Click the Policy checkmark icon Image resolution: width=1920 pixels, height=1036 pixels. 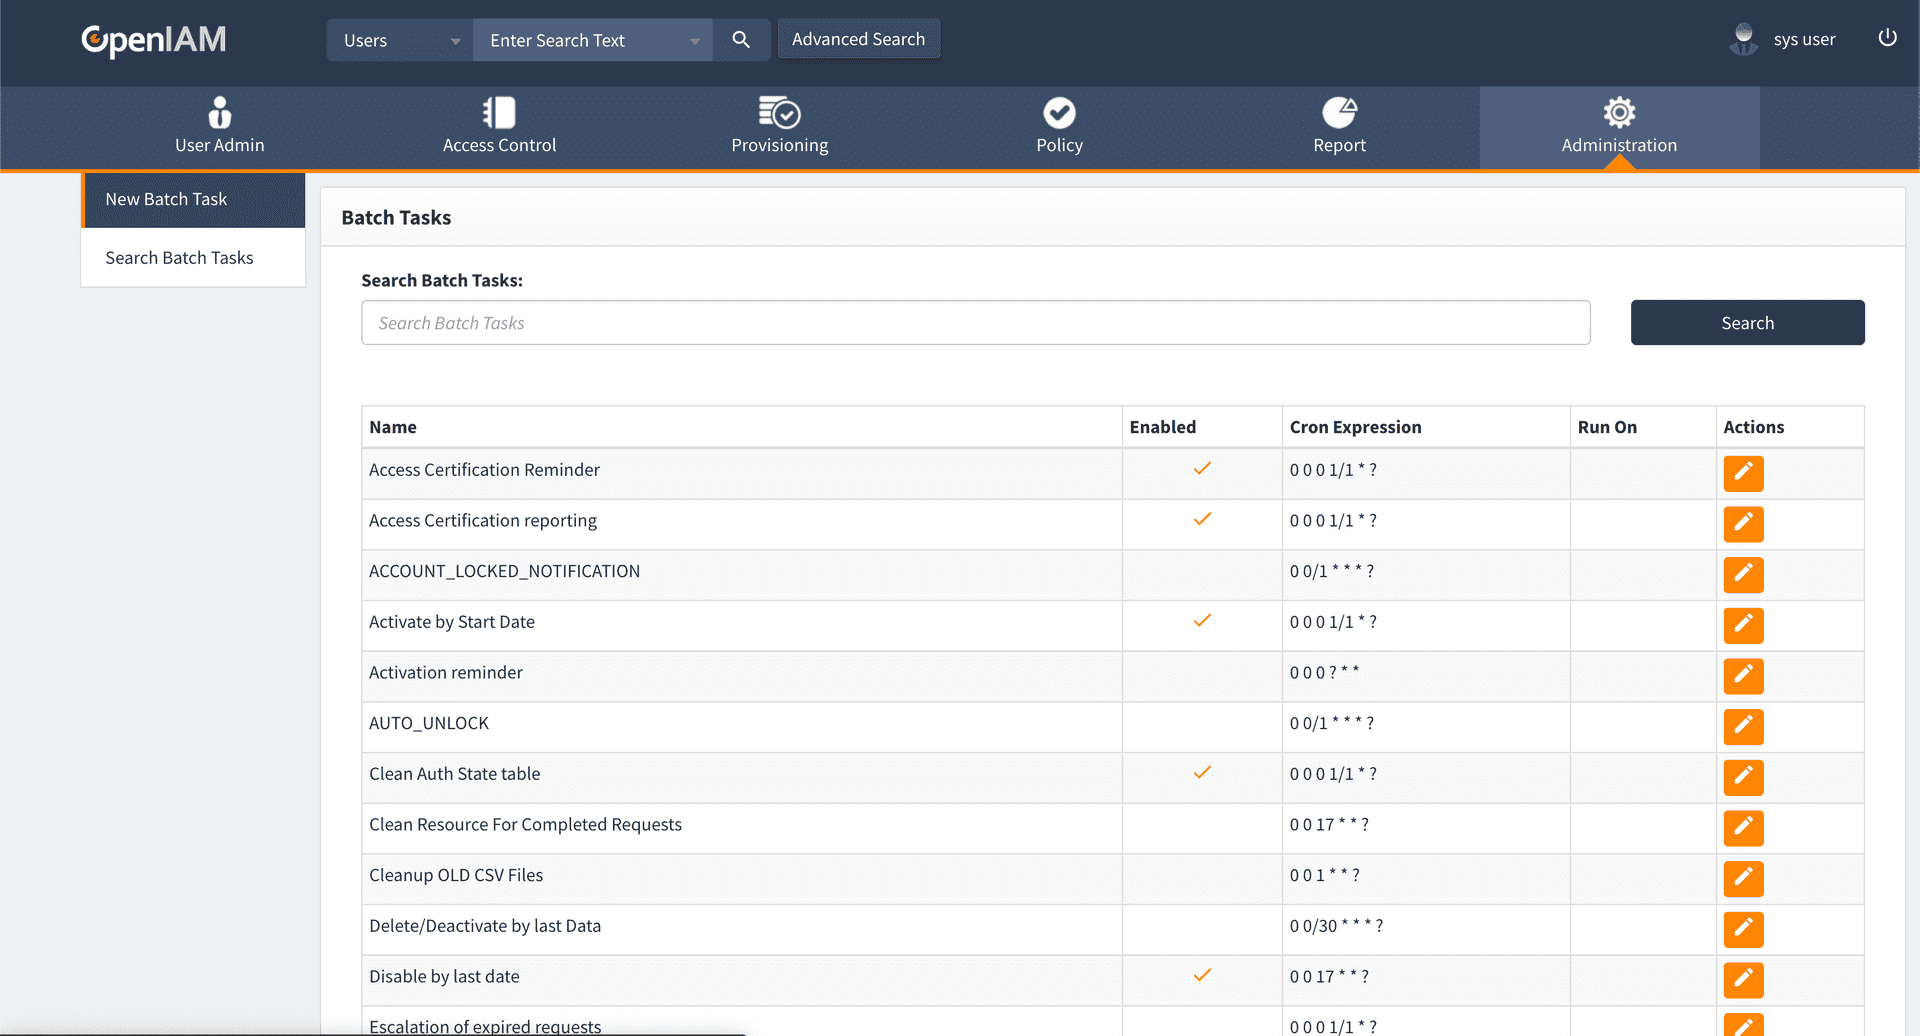(1059, 112)
